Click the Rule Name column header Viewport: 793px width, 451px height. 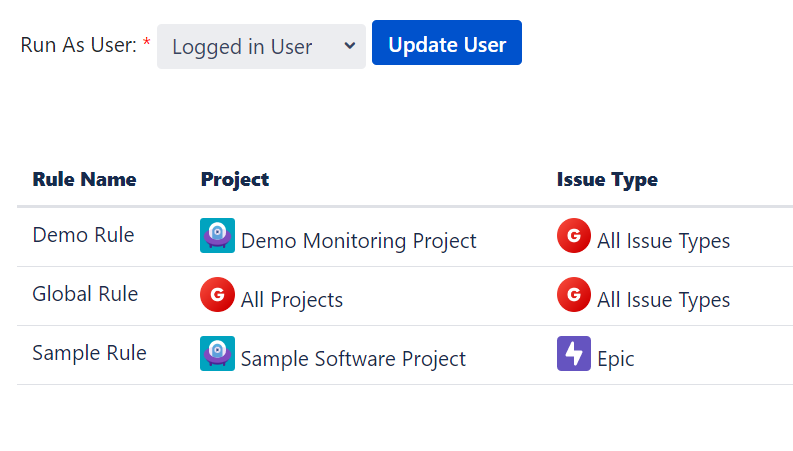[x=84, y=180]
